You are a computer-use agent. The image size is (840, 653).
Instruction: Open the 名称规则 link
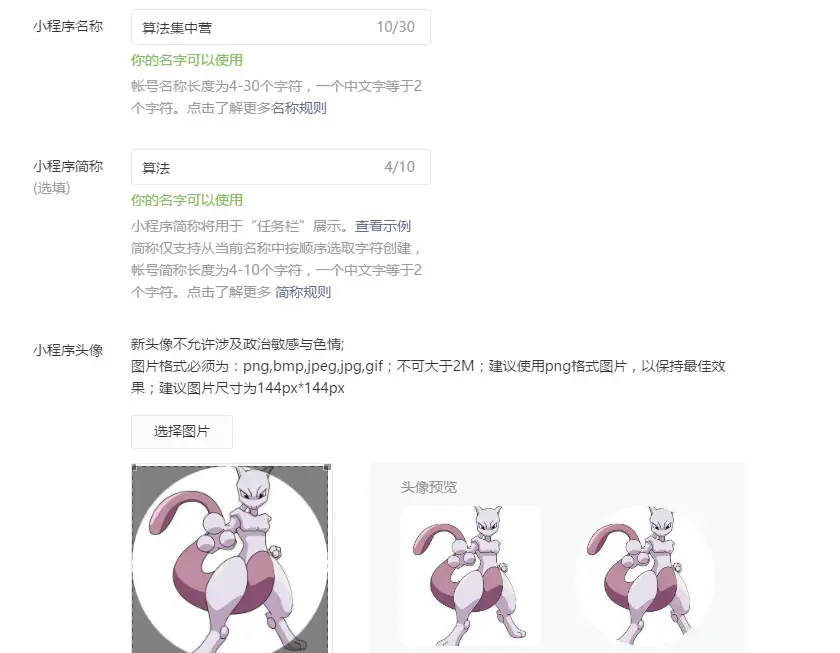coord(299,108)
